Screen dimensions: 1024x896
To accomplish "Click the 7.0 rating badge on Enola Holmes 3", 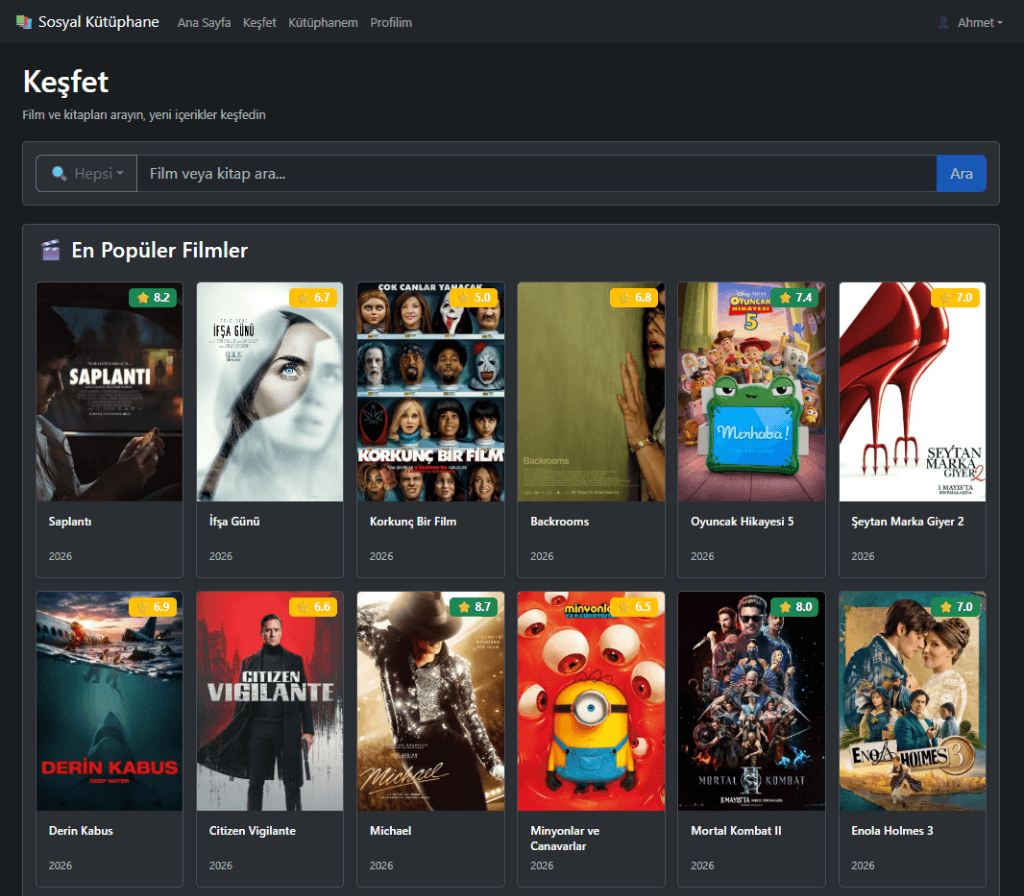I will click(955, 607).
